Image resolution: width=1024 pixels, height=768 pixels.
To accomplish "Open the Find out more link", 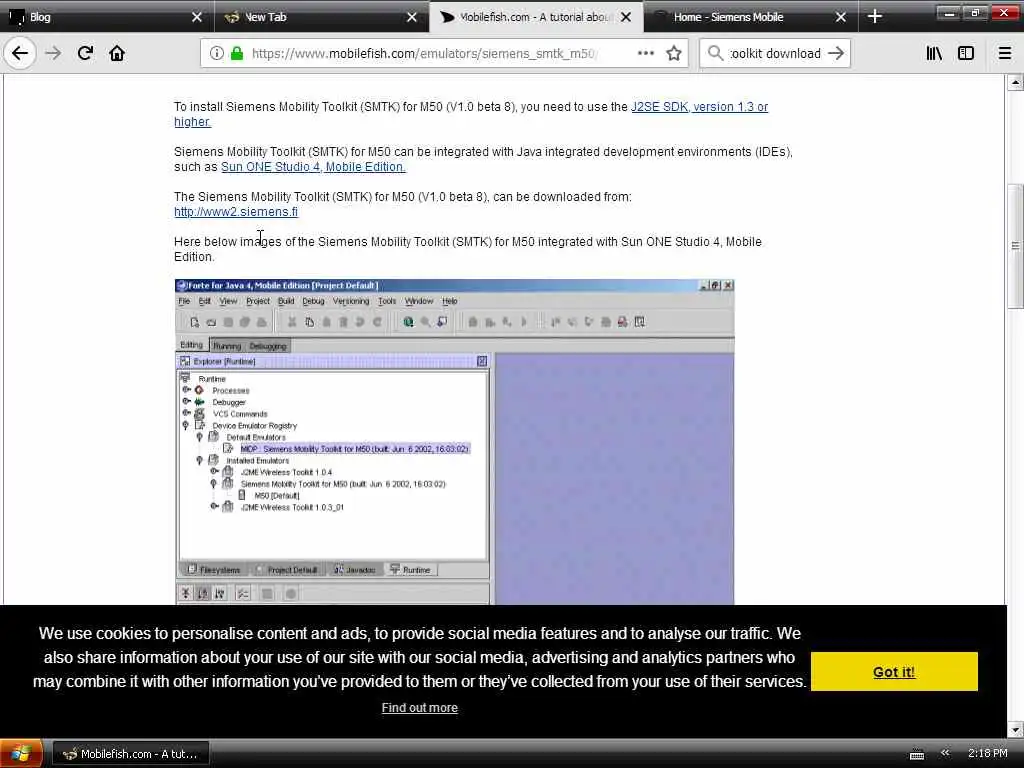I will pyautogui.click(x=419, y=708).
